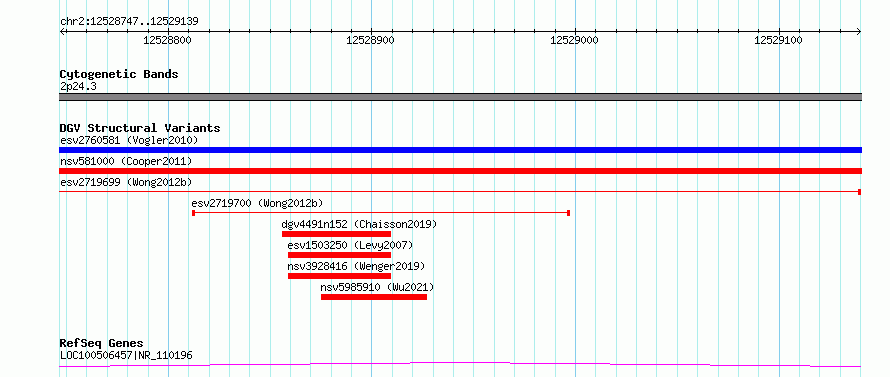Open the LOC100506457|NR_110196 gene label
Screen dimensions: 890x377
click(126, 356)
